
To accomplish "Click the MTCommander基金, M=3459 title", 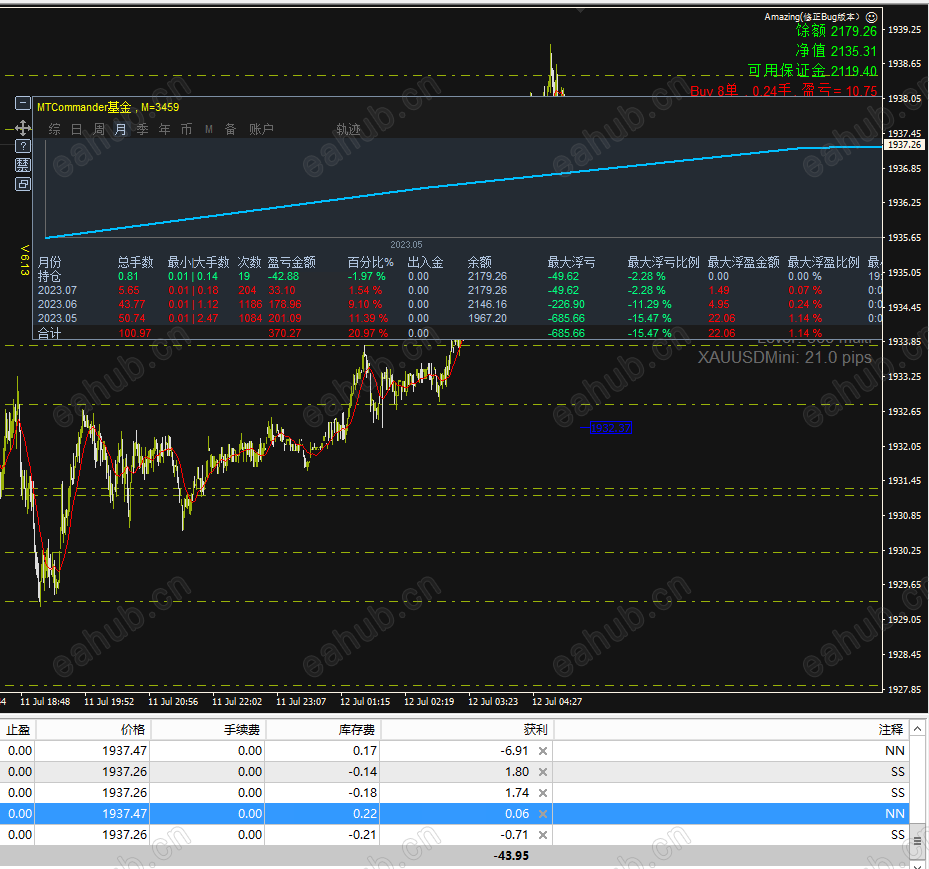I will pyautogui.click(x=108, y=107).
